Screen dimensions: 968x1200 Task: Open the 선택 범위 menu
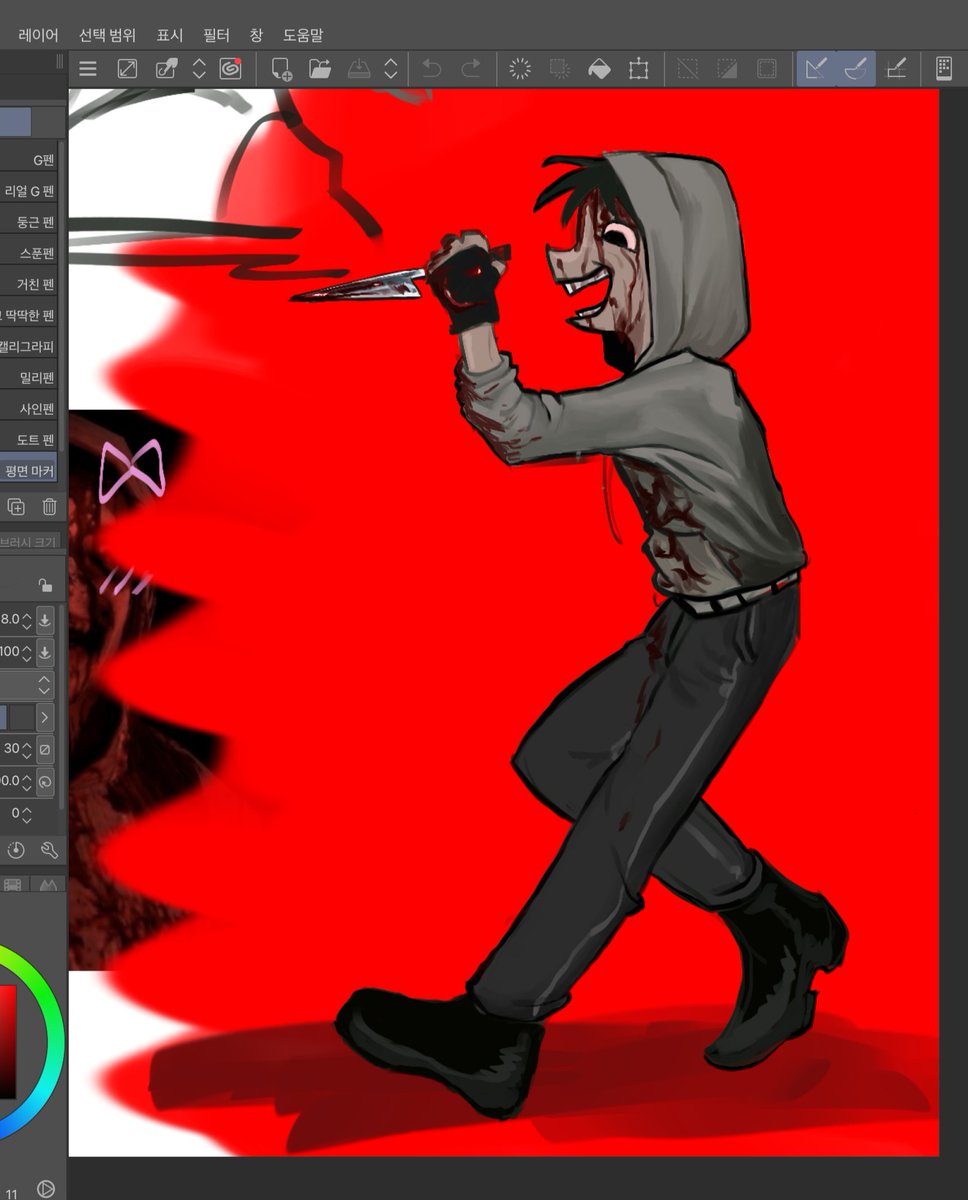click(x=107, y=35)
